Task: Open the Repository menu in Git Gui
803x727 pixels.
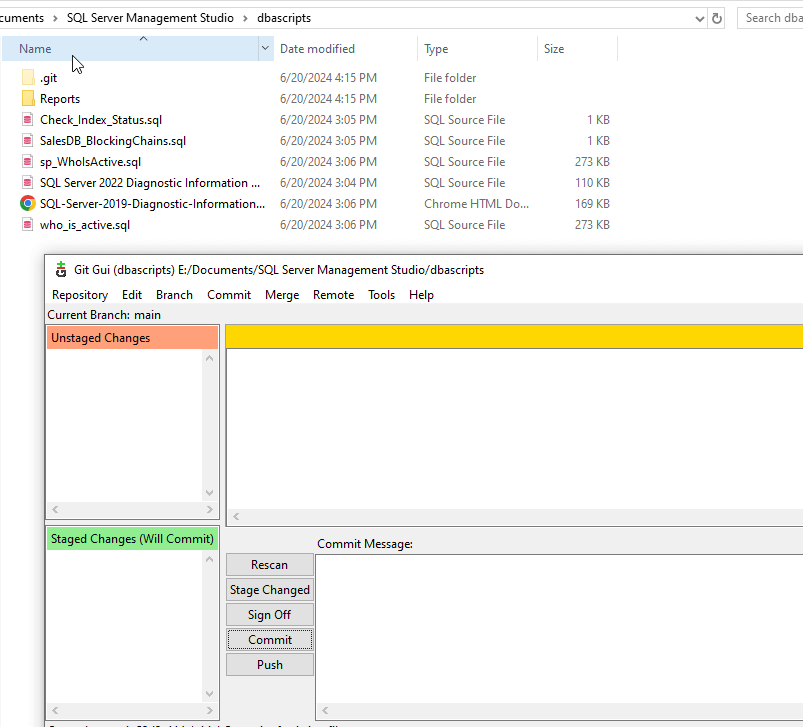Action: 80,295
